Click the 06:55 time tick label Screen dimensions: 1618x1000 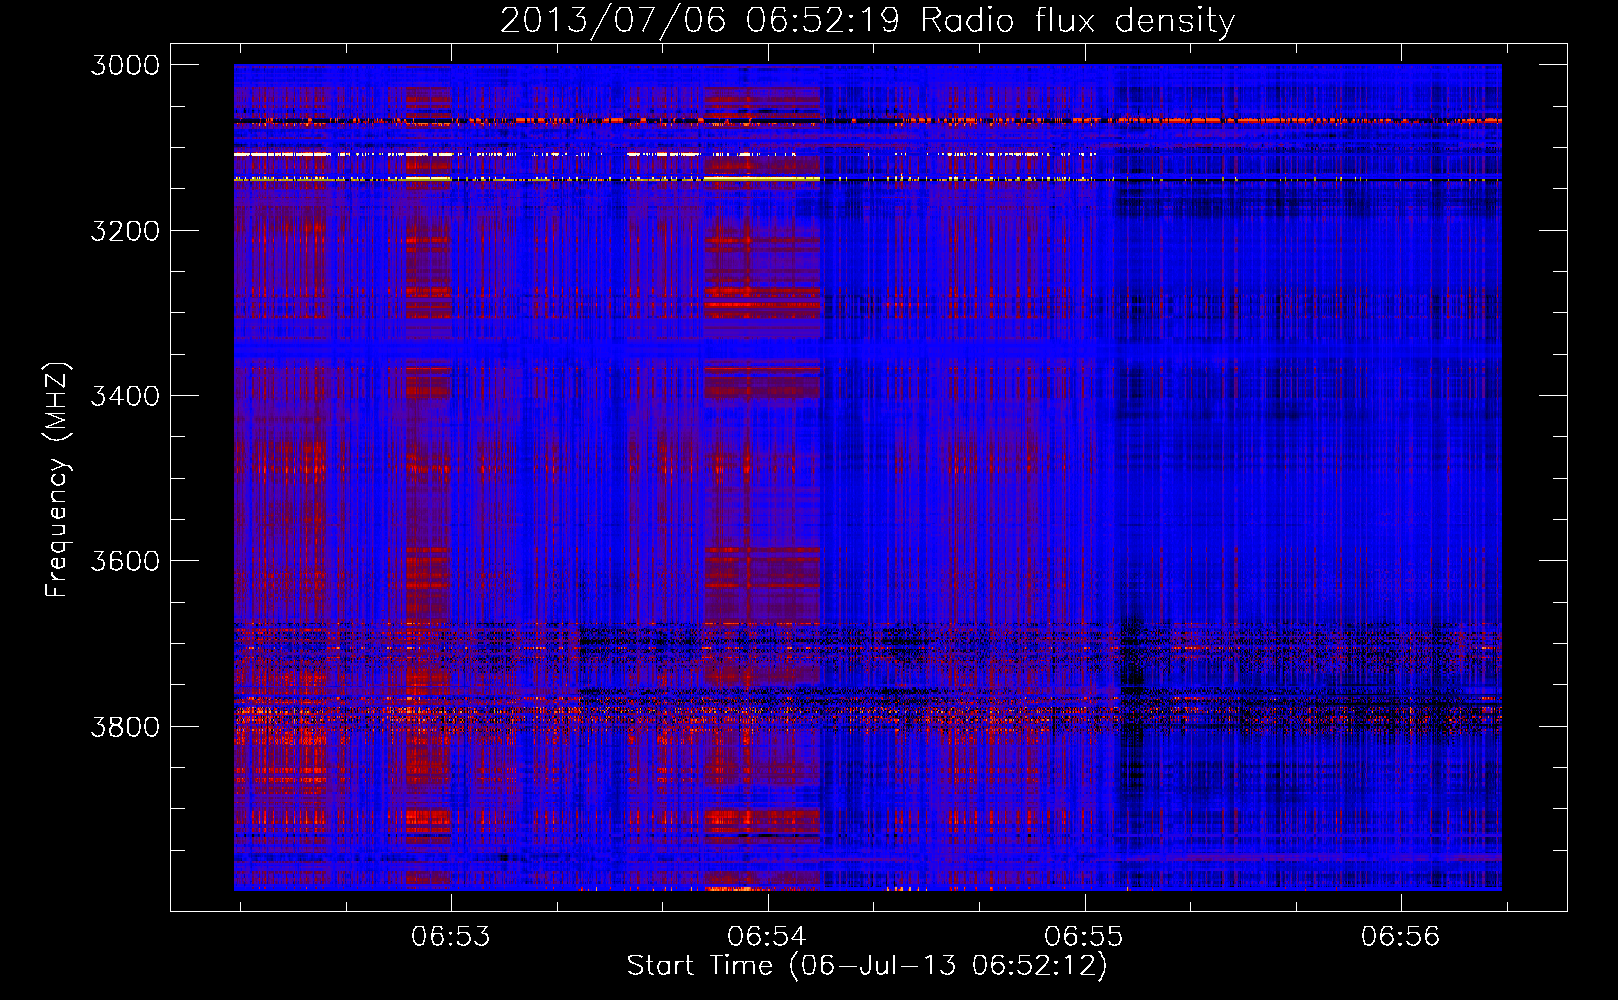pos(1084,936)
